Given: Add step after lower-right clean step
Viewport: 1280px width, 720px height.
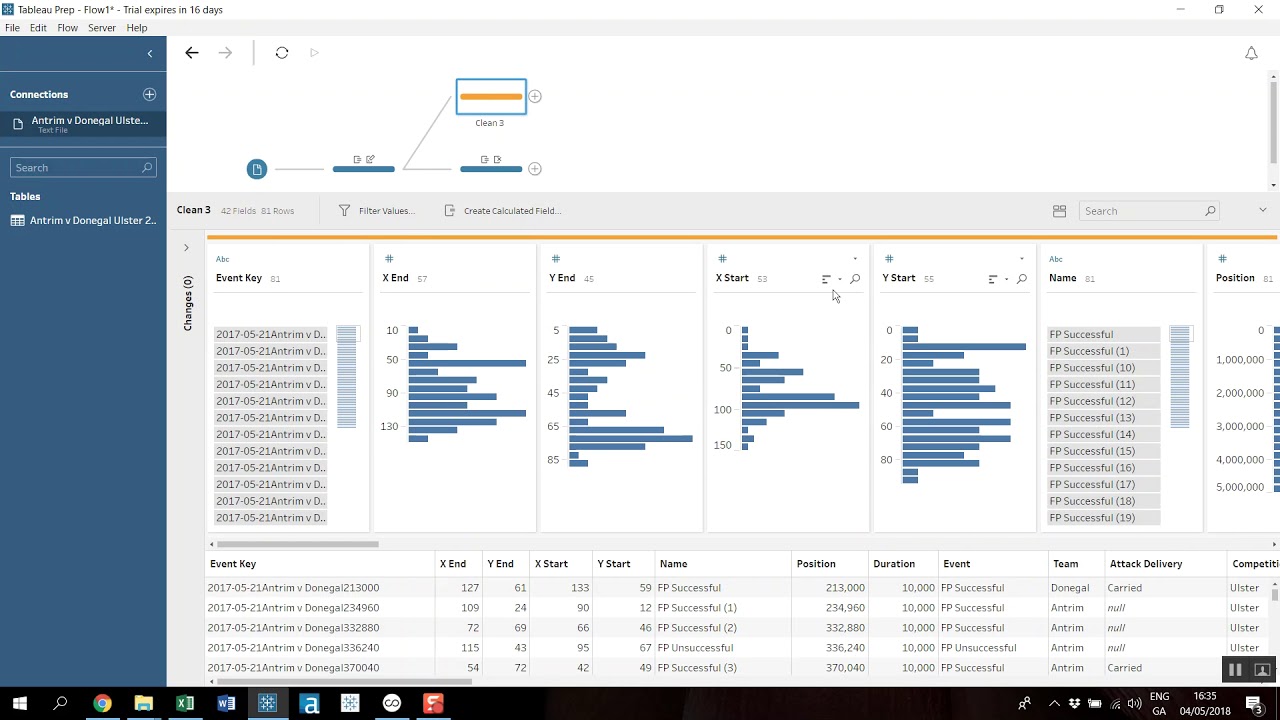Looking at the screenshot, I should (x=535, y=169).
